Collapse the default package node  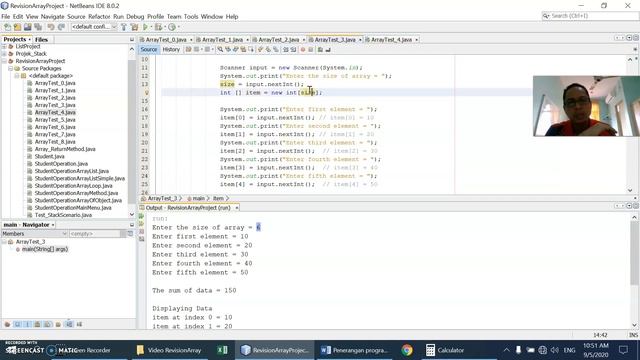coord(17,76)
